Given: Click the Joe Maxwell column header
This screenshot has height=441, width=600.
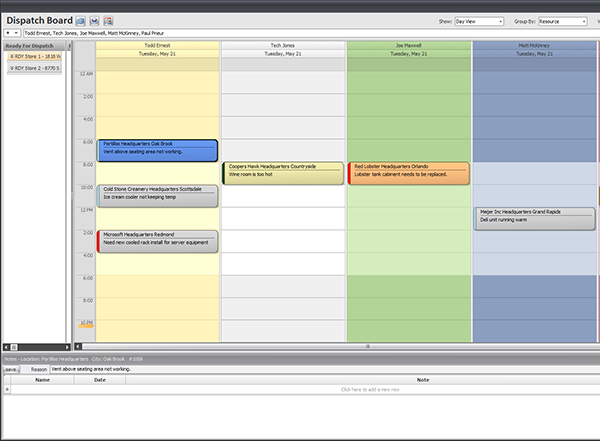Looking at the screenshot, I should pos(409,46).
